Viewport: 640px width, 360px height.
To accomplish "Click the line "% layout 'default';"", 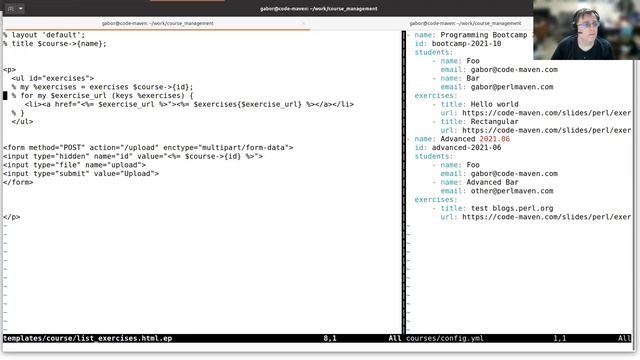I will pos(44,35).
